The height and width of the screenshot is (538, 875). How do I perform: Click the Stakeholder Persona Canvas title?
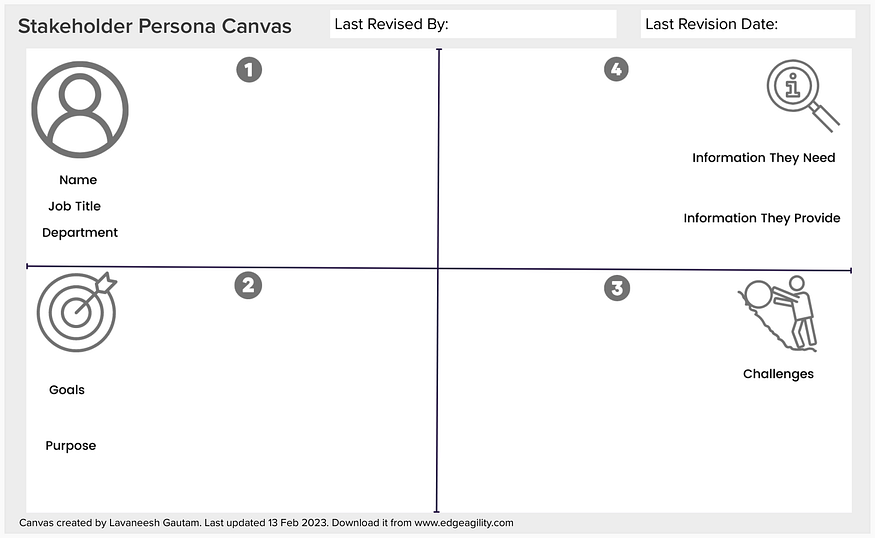pos(155,26)
